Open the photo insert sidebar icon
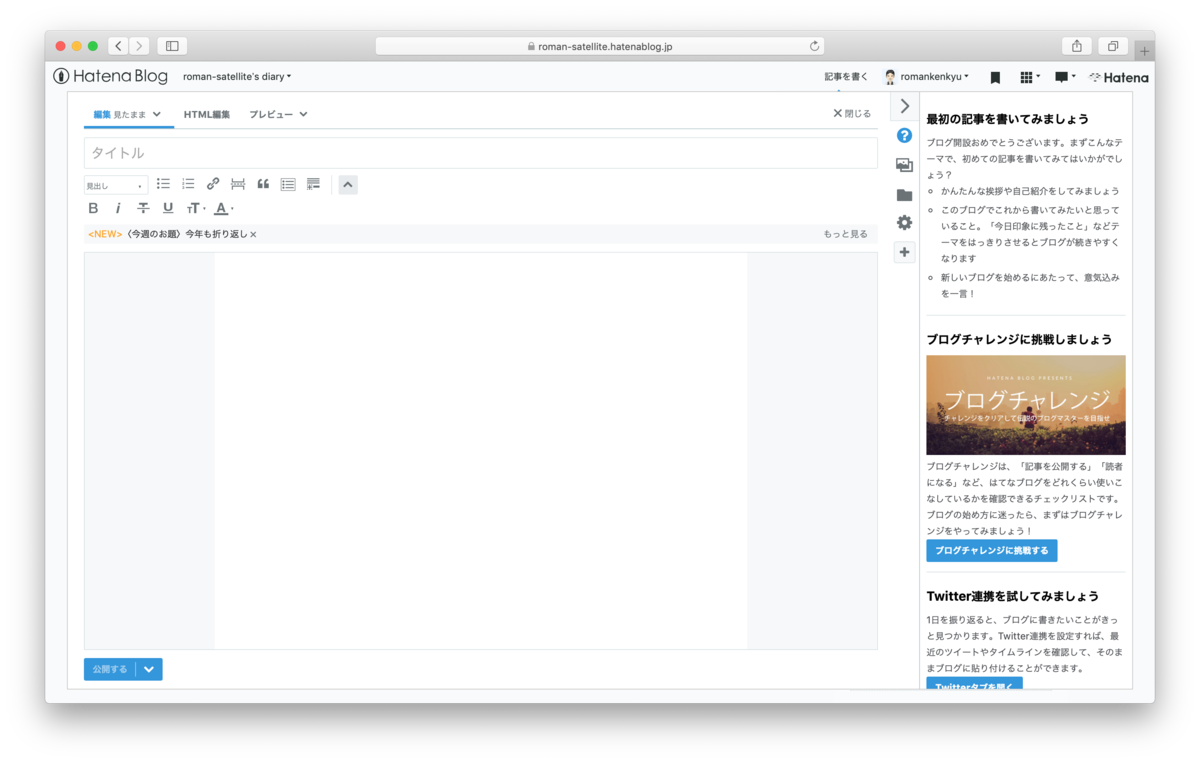 [904, 165]
